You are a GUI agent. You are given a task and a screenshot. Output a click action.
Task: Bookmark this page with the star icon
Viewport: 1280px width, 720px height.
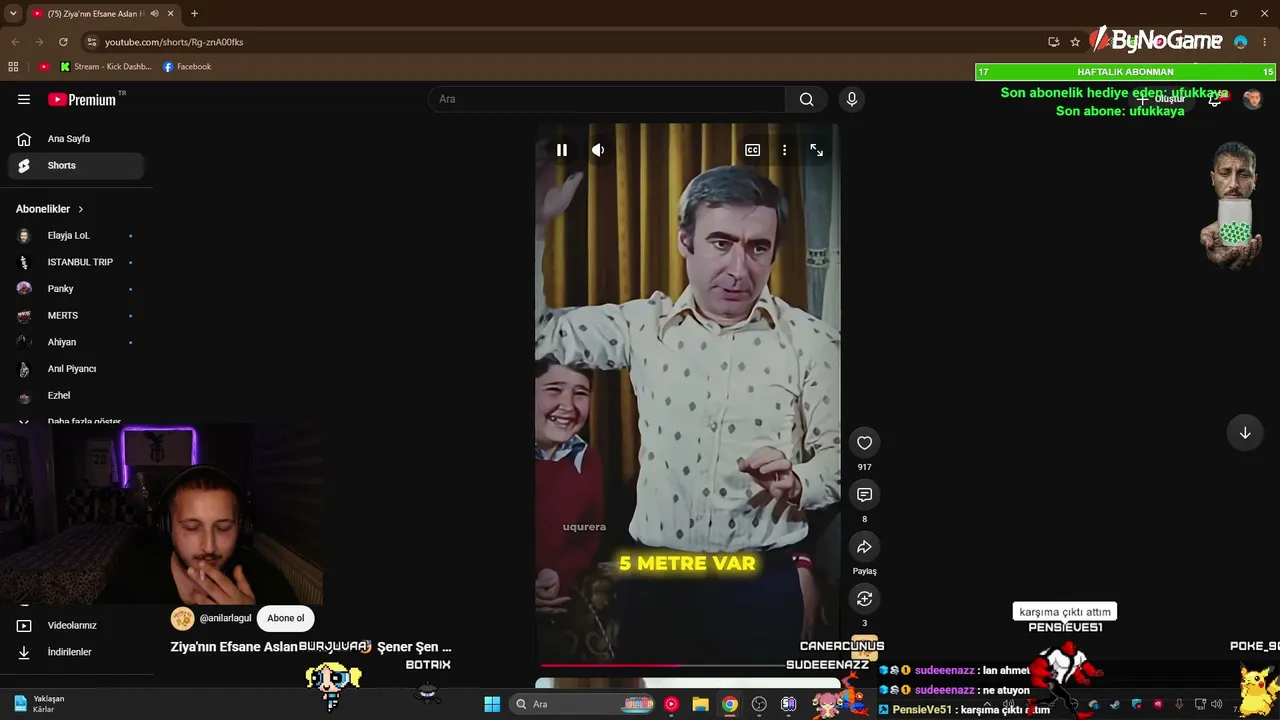[x=1075, y=42]
